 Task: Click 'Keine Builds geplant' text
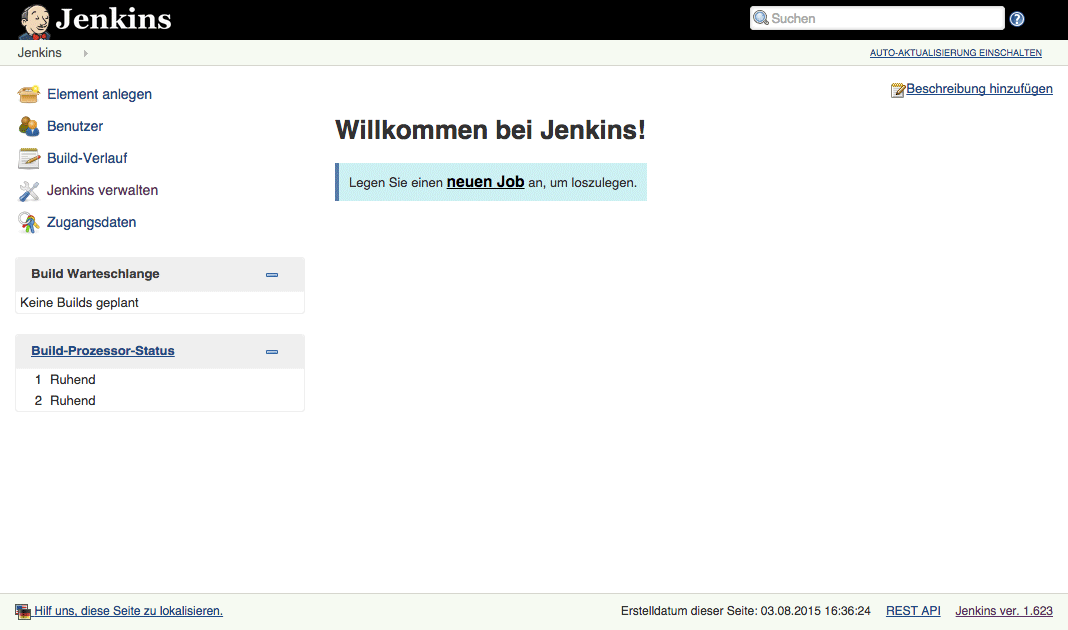coord(79,302)
